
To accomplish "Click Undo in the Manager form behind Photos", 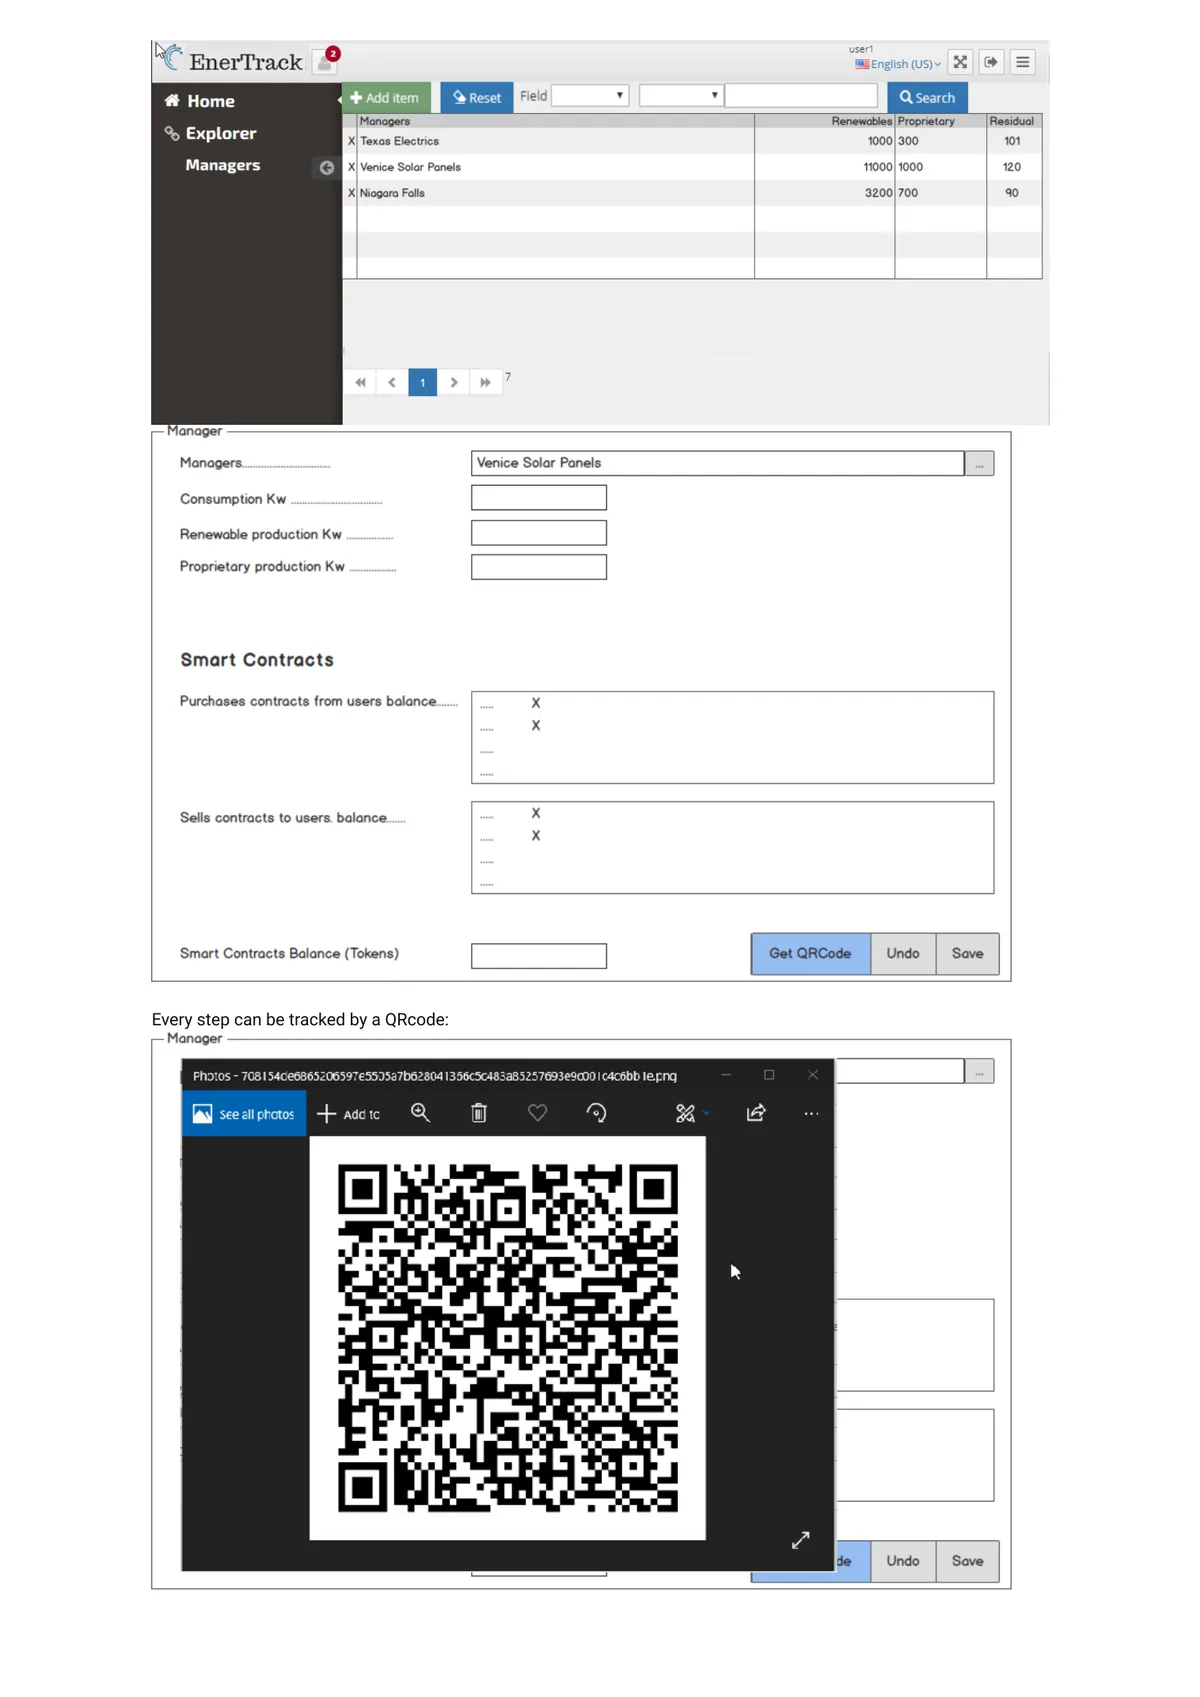I will click(x=903, y=1561).
